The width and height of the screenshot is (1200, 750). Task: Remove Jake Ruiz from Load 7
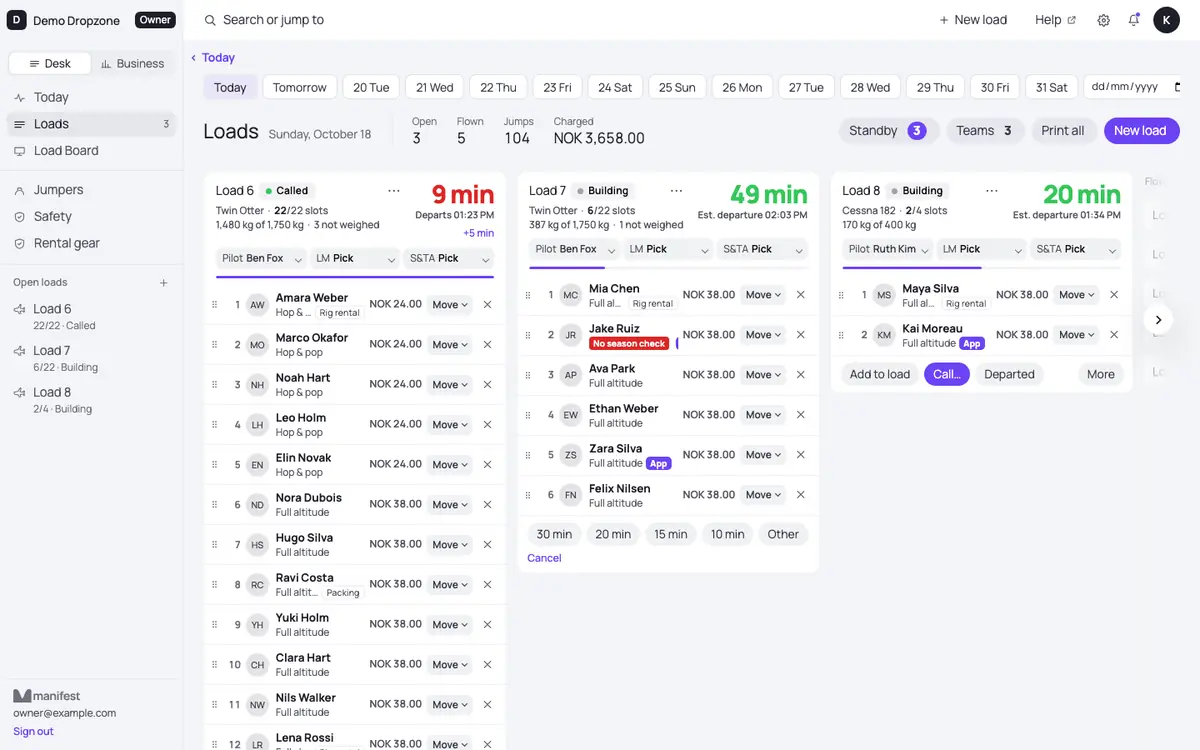point(800,335)
